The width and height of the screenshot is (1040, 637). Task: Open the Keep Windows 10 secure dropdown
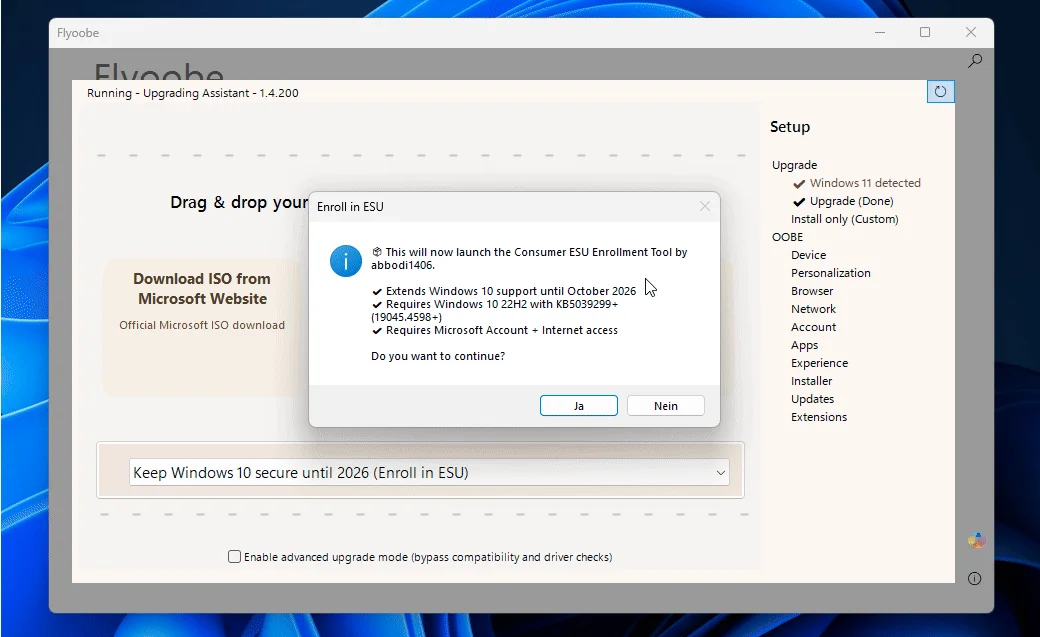pos(429,472)
